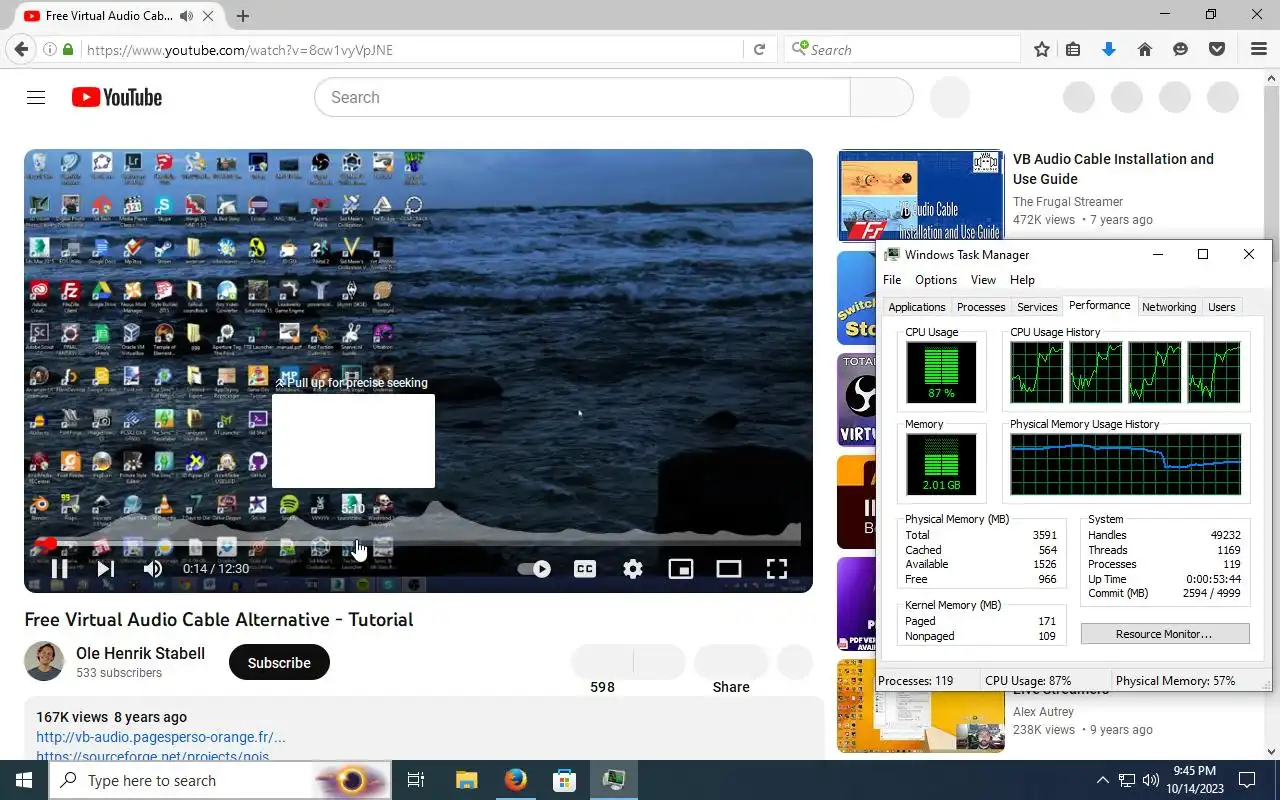This screenshot has height=800, width=1280.
Task: Select Task Manager taskbar icon
Action: pos(614,780)
